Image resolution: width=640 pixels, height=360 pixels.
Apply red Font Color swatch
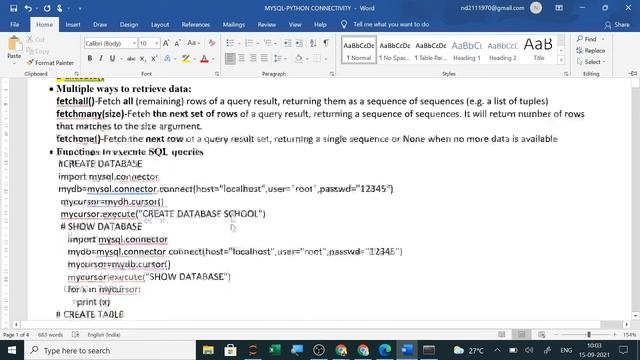click(204, 59)
